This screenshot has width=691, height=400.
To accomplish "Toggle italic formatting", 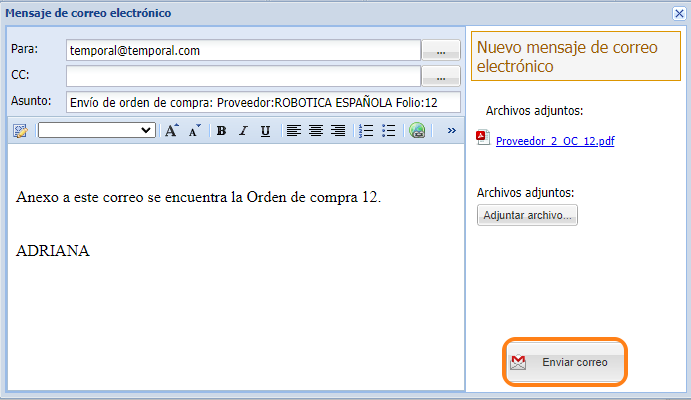I will point(243,131).
